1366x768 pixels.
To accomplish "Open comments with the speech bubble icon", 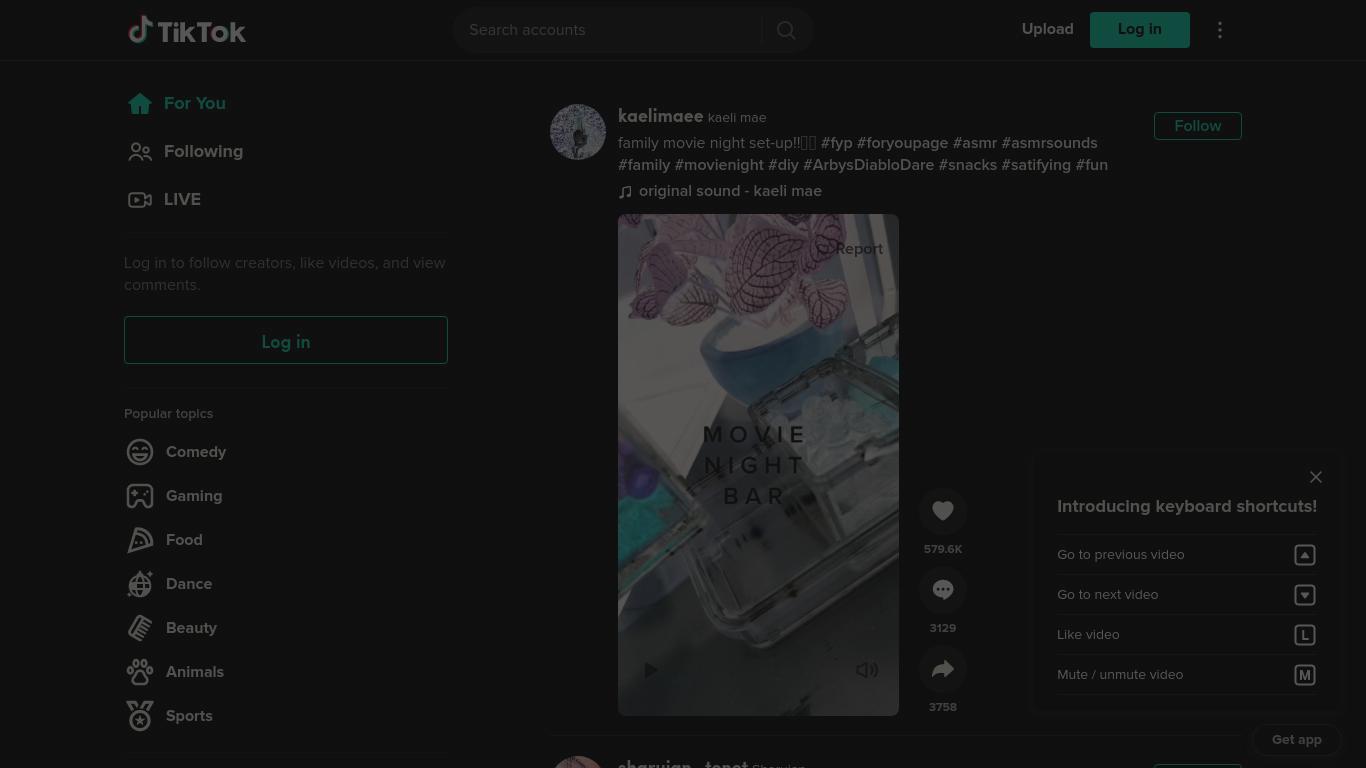I will [943, 590].
